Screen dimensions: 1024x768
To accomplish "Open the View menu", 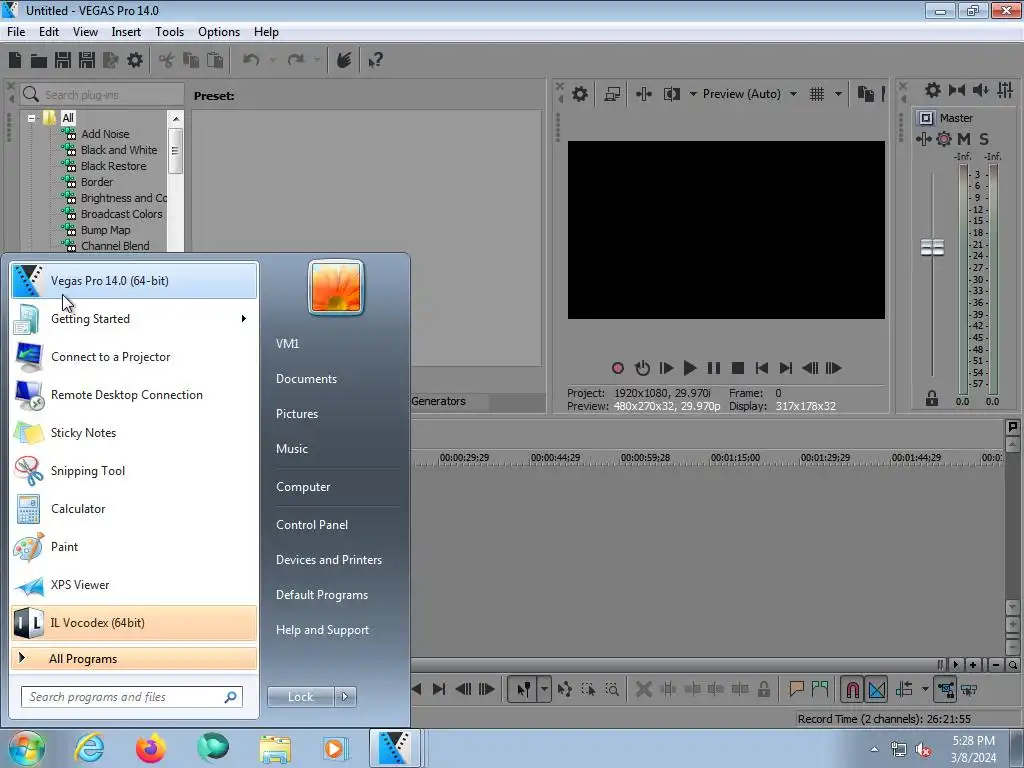I will (85, 32).
